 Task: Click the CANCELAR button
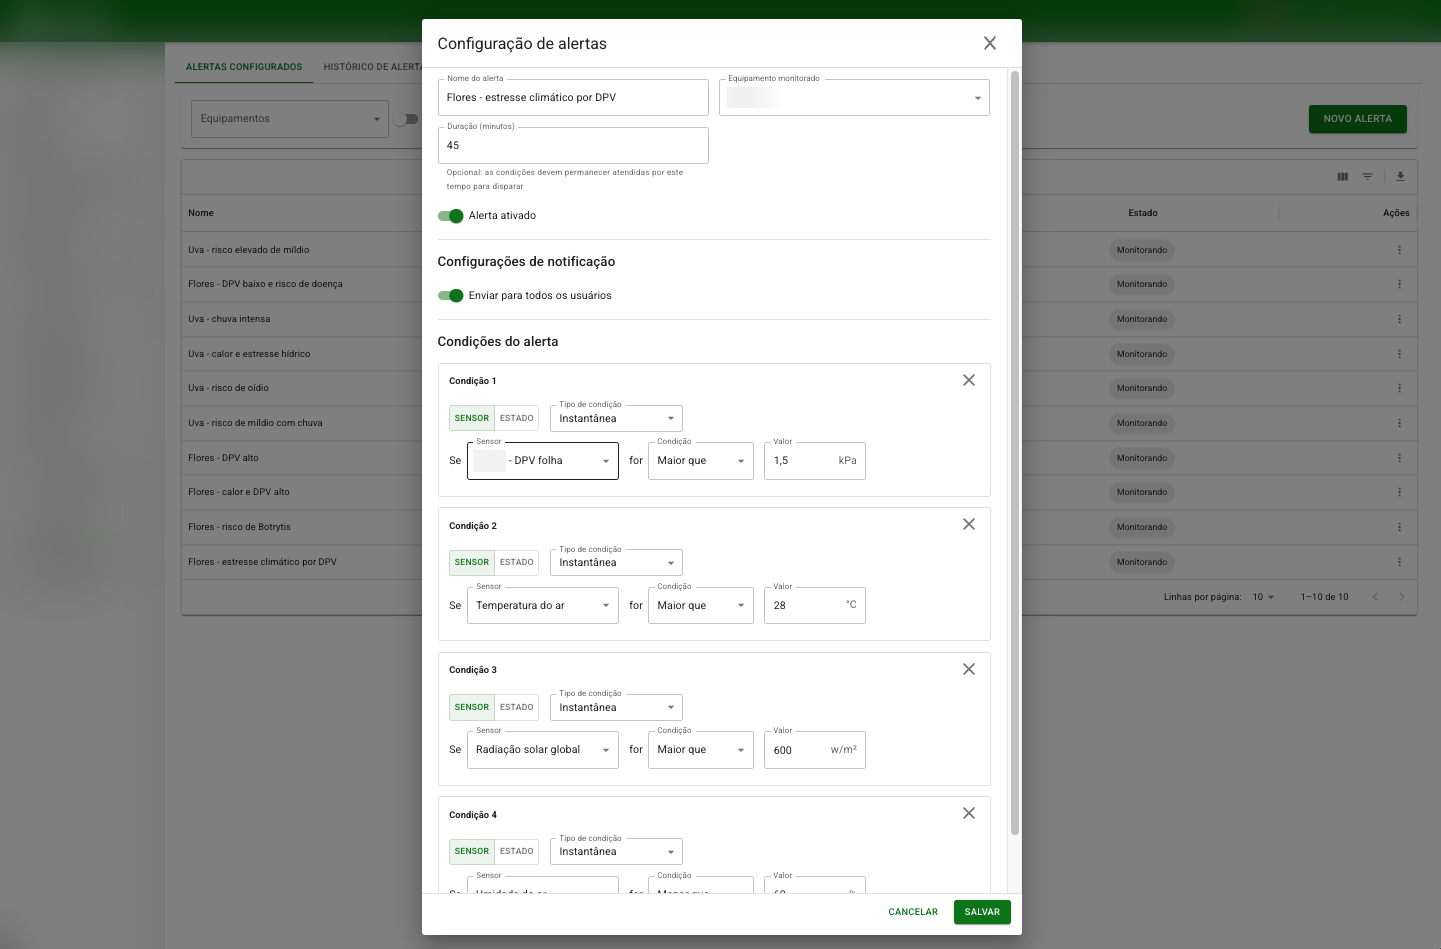click(x=913, y=912)
